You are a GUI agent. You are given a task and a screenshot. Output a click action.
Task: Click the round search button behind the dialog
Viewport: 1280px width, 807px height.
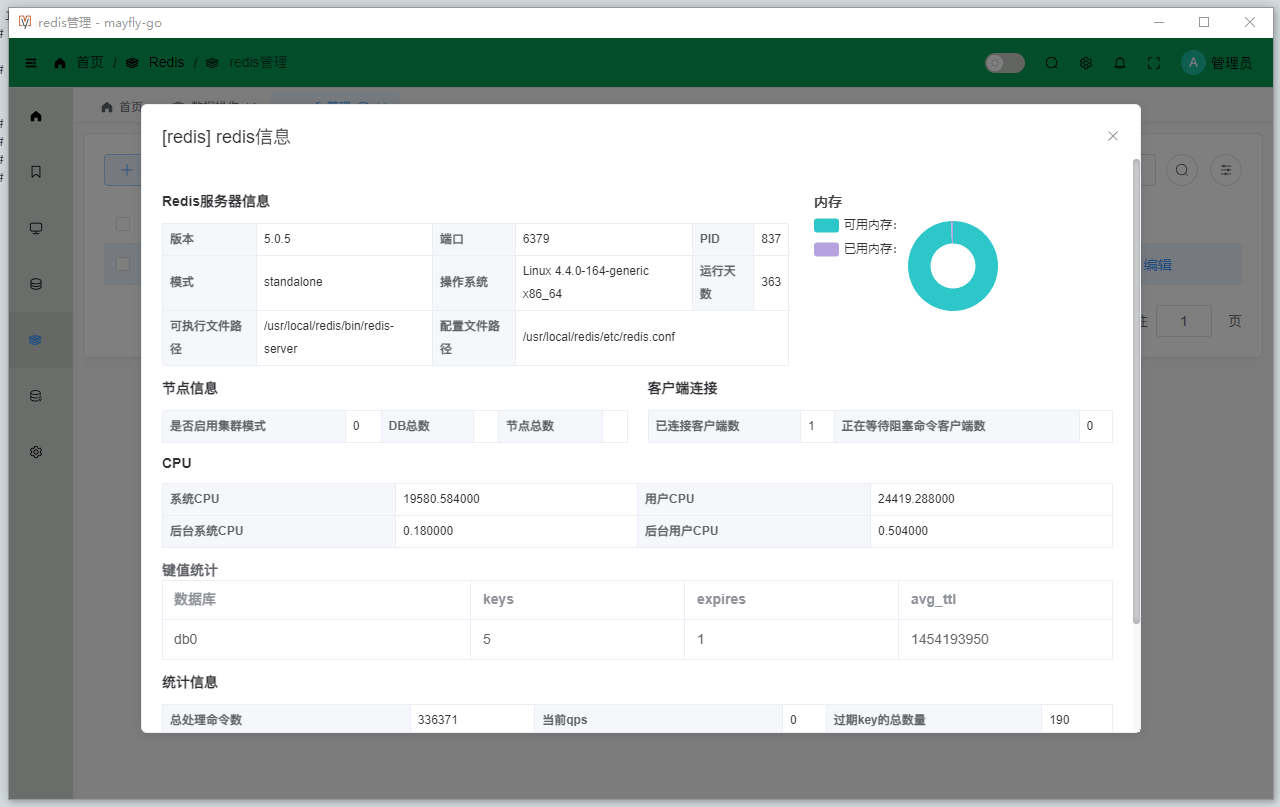pos(1182,170)
